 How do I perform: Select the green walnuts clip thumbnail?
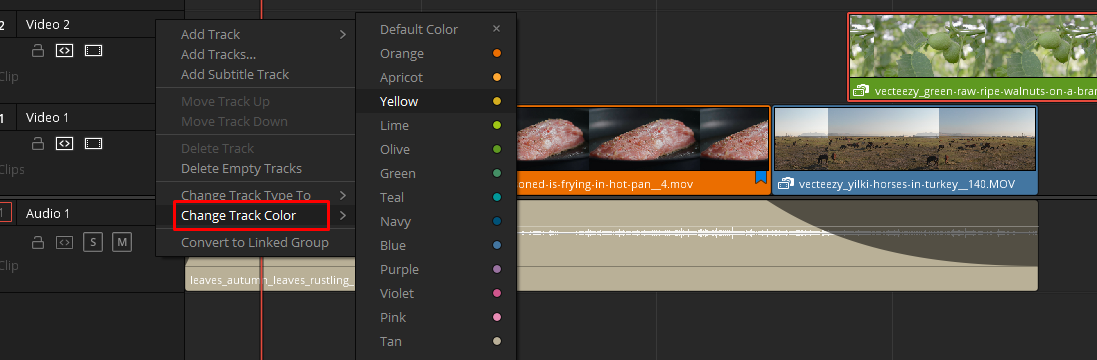pyautogui.click(x=972, y=47)
